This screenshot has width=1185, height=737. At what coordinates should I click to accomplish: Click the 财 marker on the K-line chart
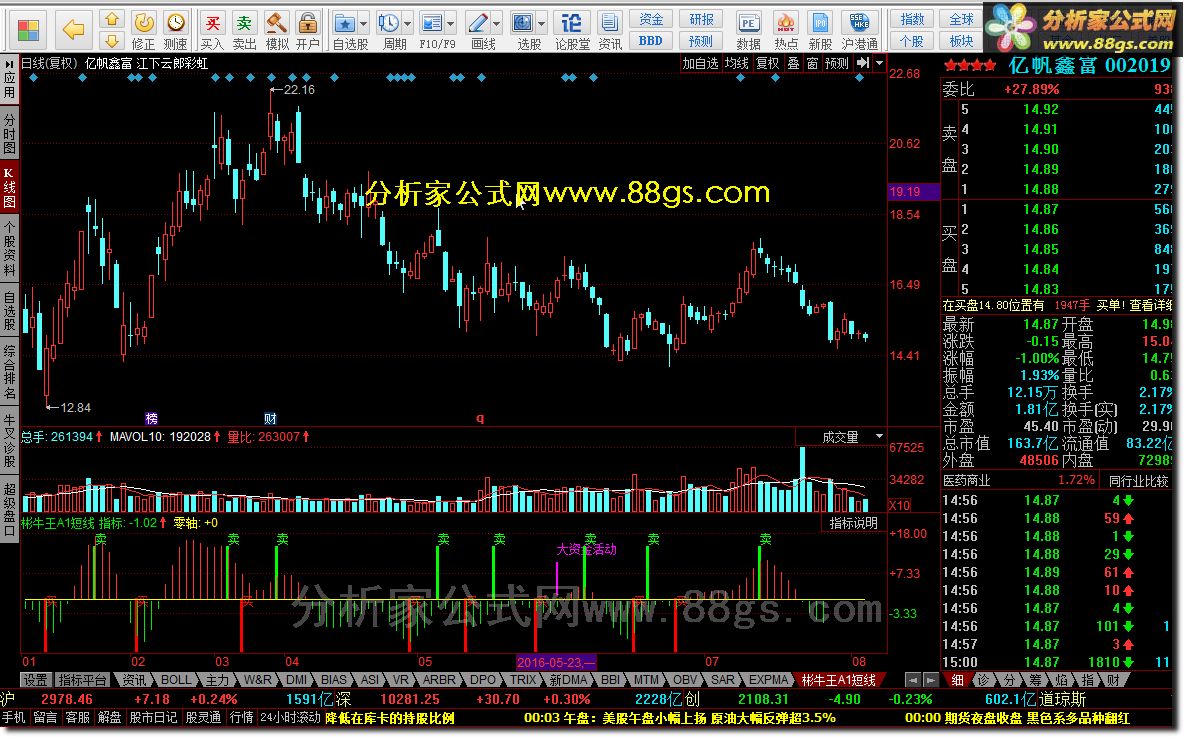[270, 418]
